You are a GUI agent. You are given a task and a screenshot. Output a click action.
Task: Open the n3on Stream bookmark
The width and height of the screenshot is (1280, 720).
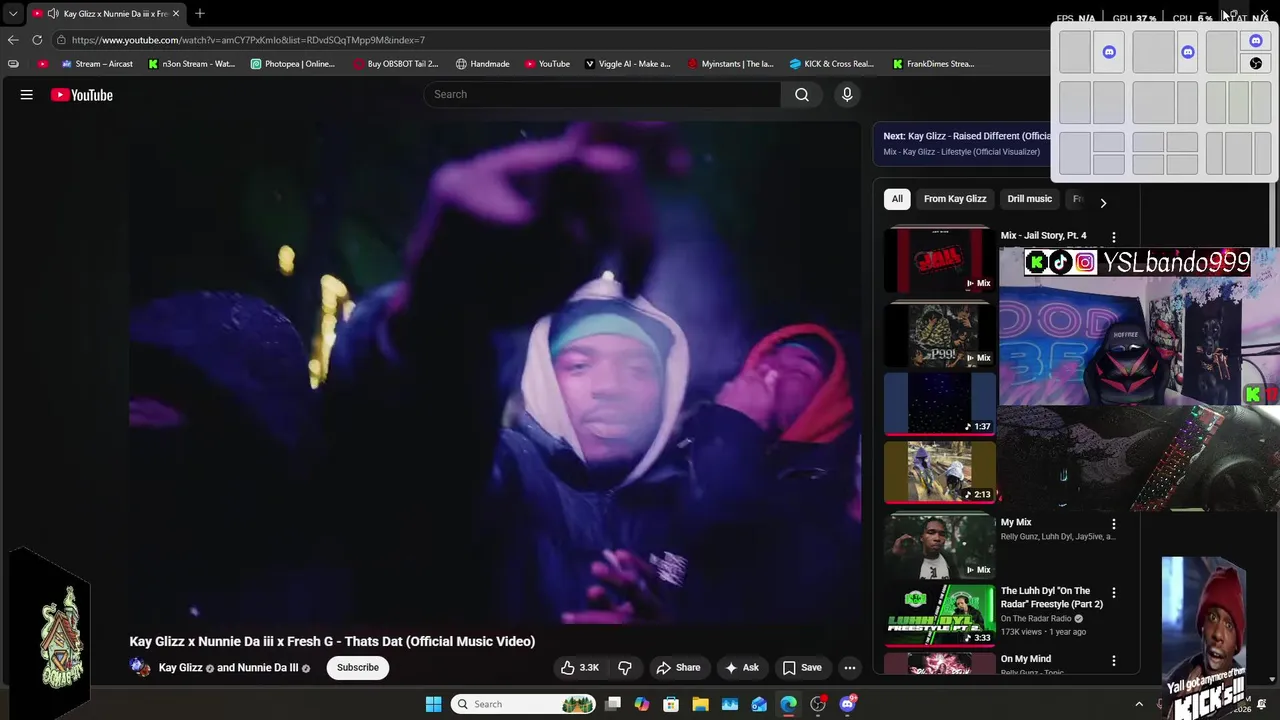tap(191, 64)
